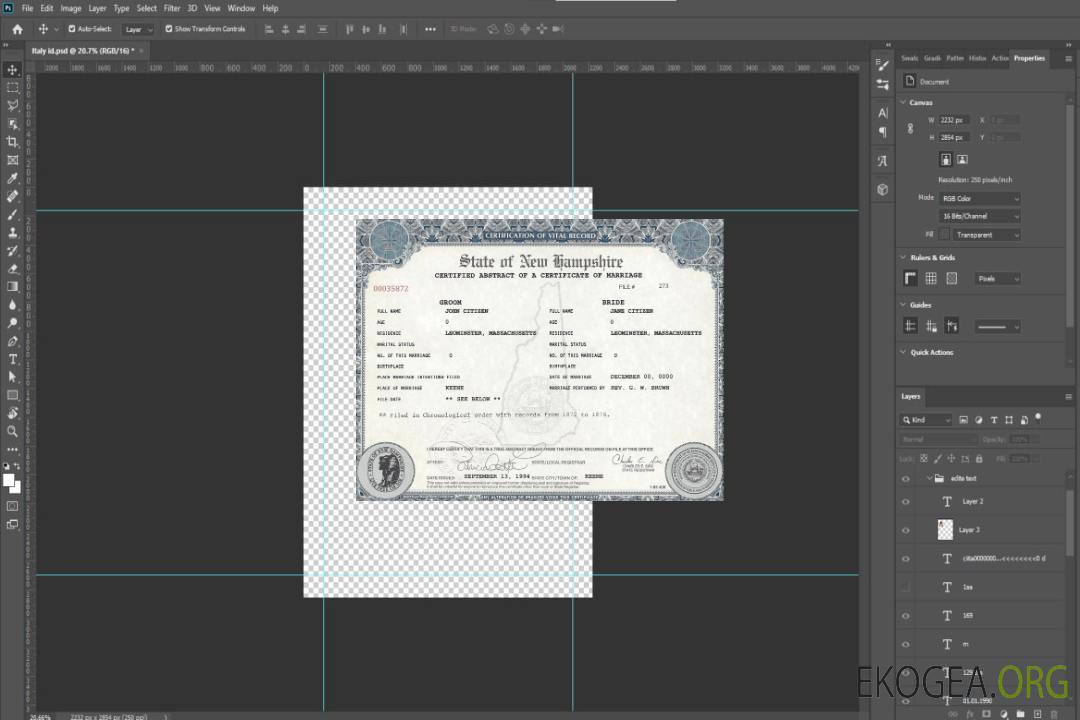Create a new layer

click(1037, 714)
